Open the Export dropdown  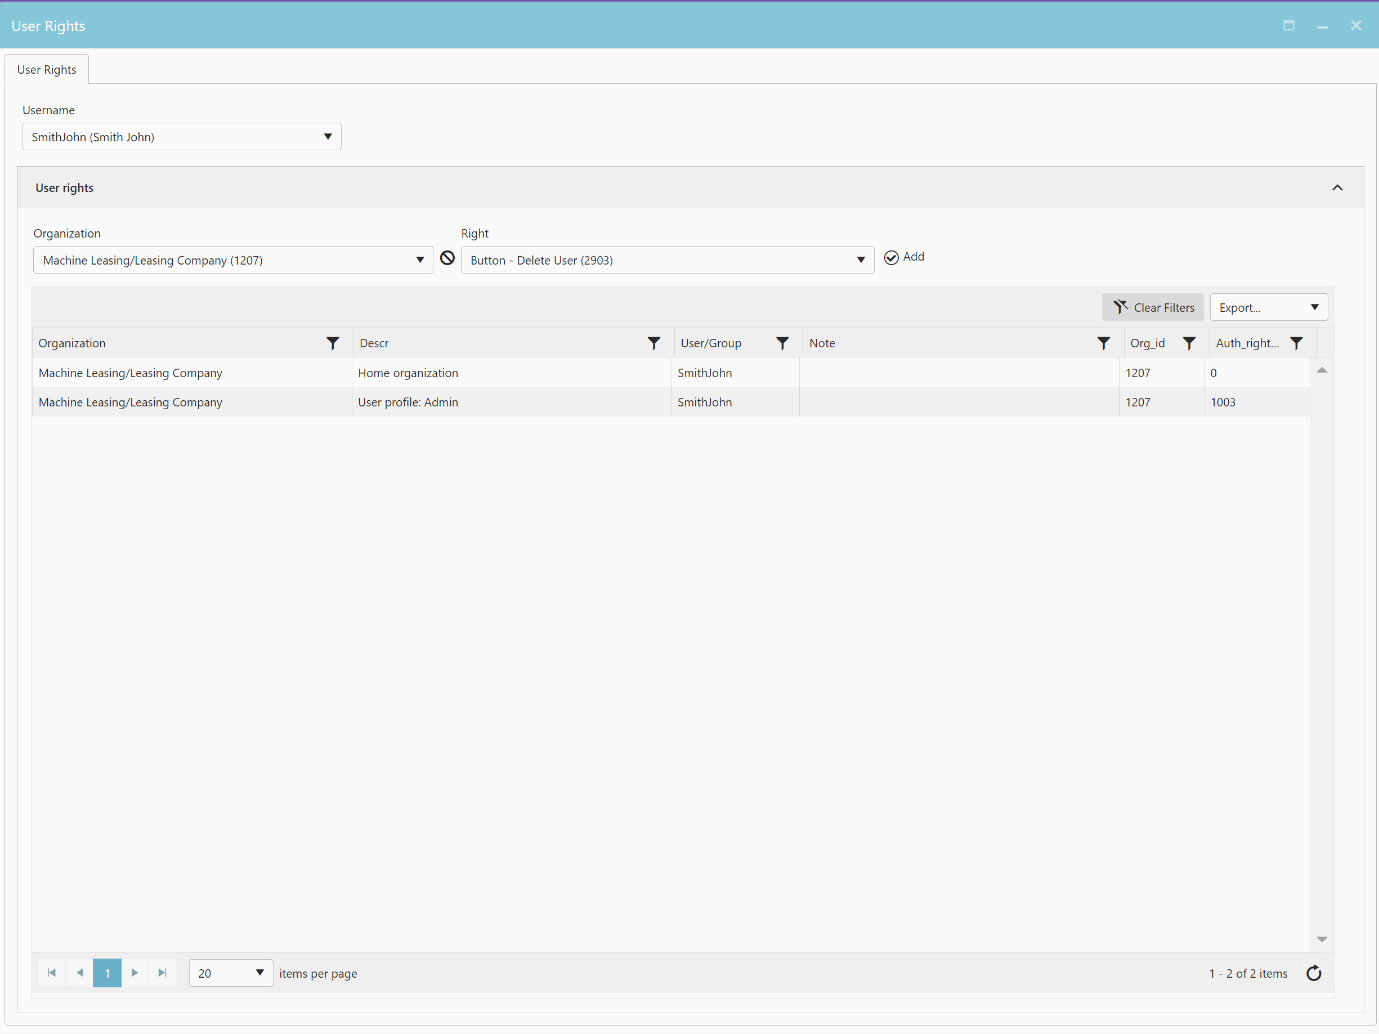pyautogui.click(x=1314, y=308)
